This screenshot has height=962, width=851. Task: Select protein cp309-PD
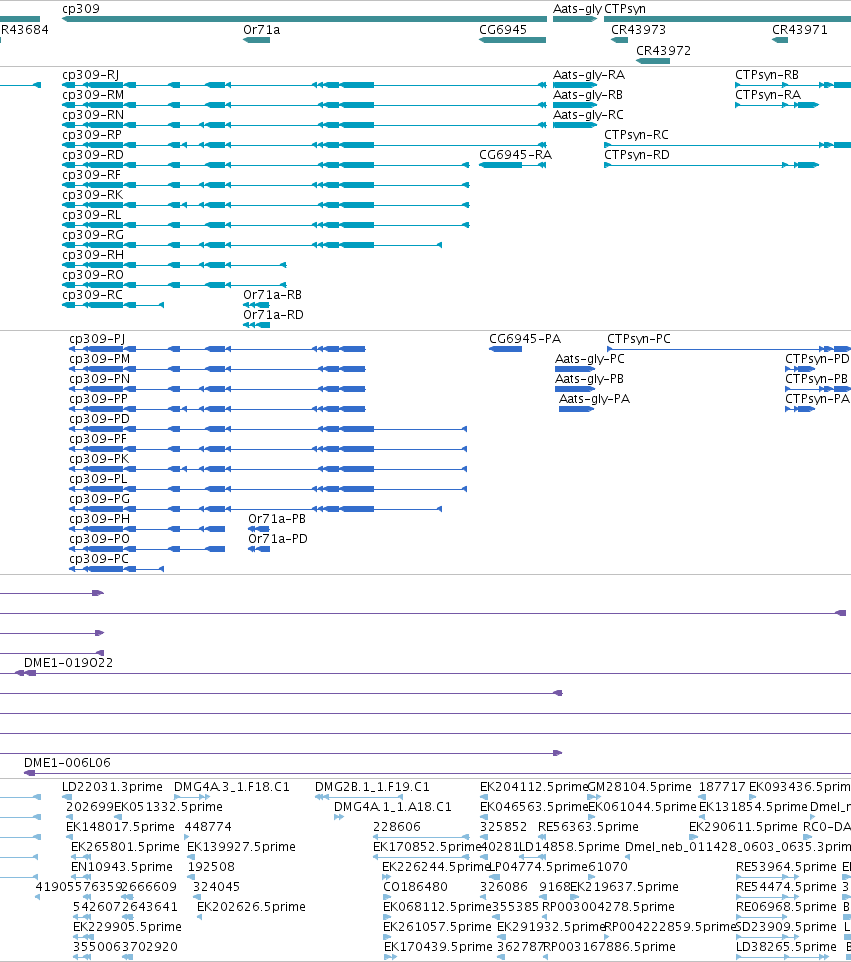268,429
